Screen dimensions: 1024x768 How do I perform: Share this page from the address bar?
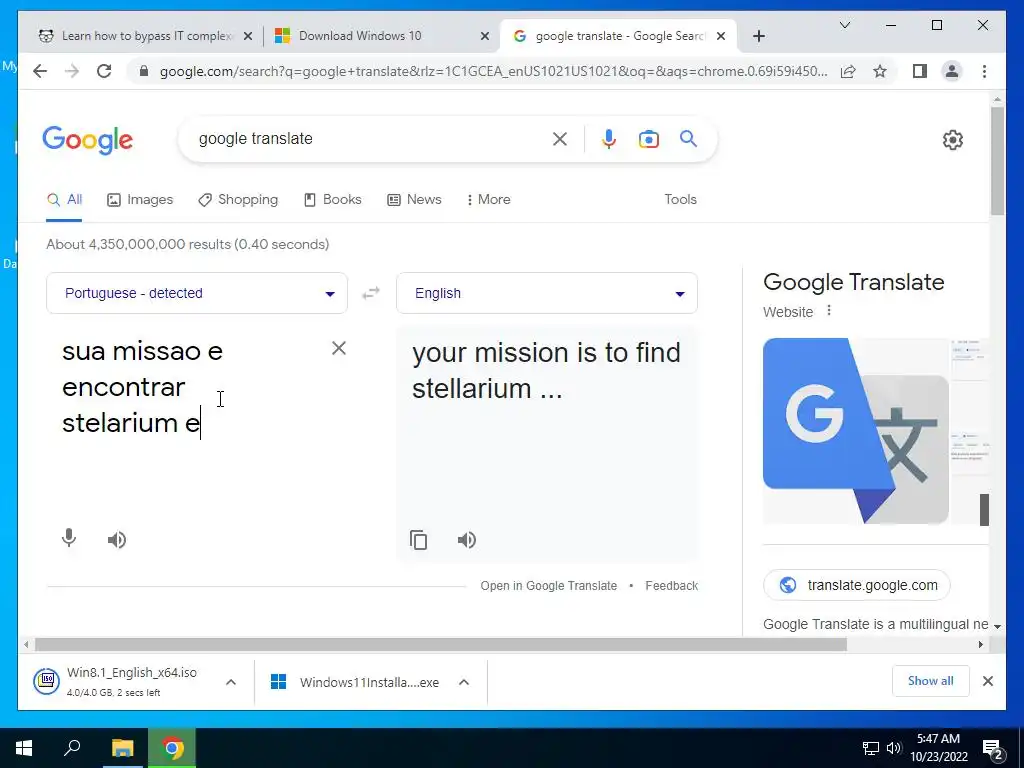pyautogui.click(x=848, y=71)
